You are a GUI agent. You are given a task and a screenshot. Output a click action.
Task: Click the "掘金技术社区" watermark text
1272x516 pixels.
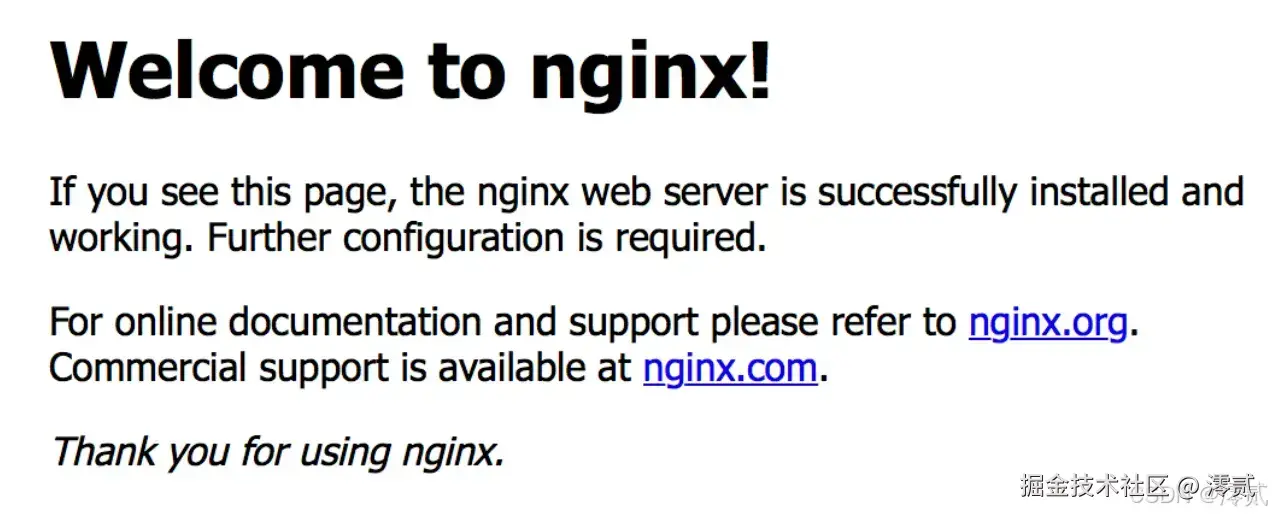click(x=1094, y=487)
